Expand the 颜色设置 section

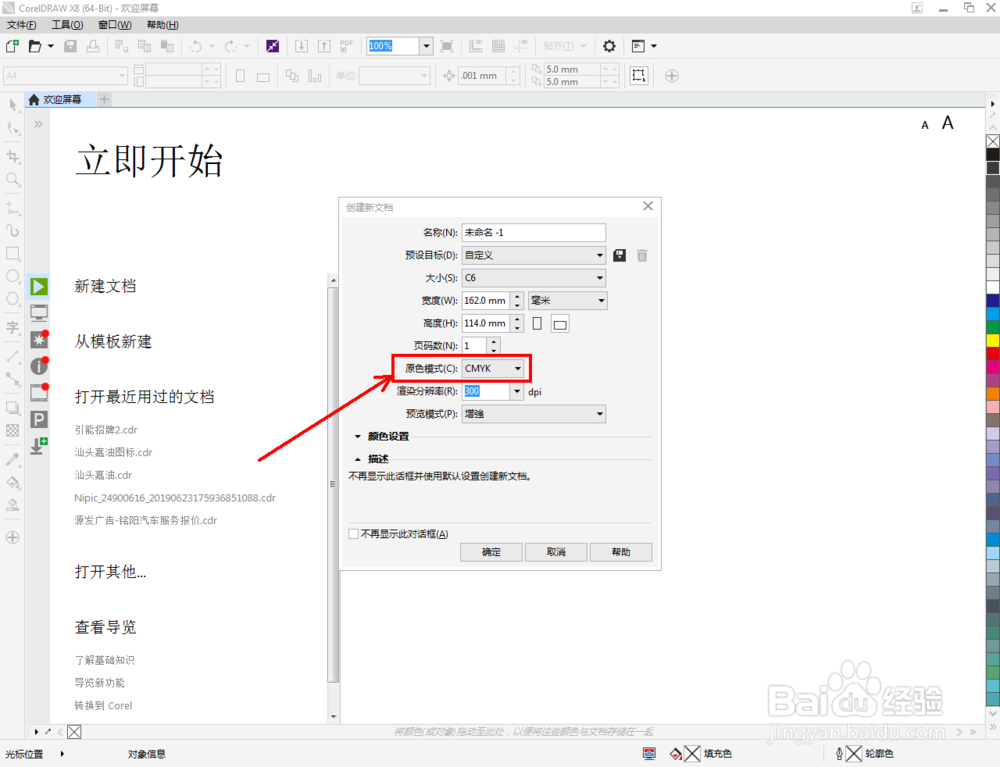coord(358,437)
